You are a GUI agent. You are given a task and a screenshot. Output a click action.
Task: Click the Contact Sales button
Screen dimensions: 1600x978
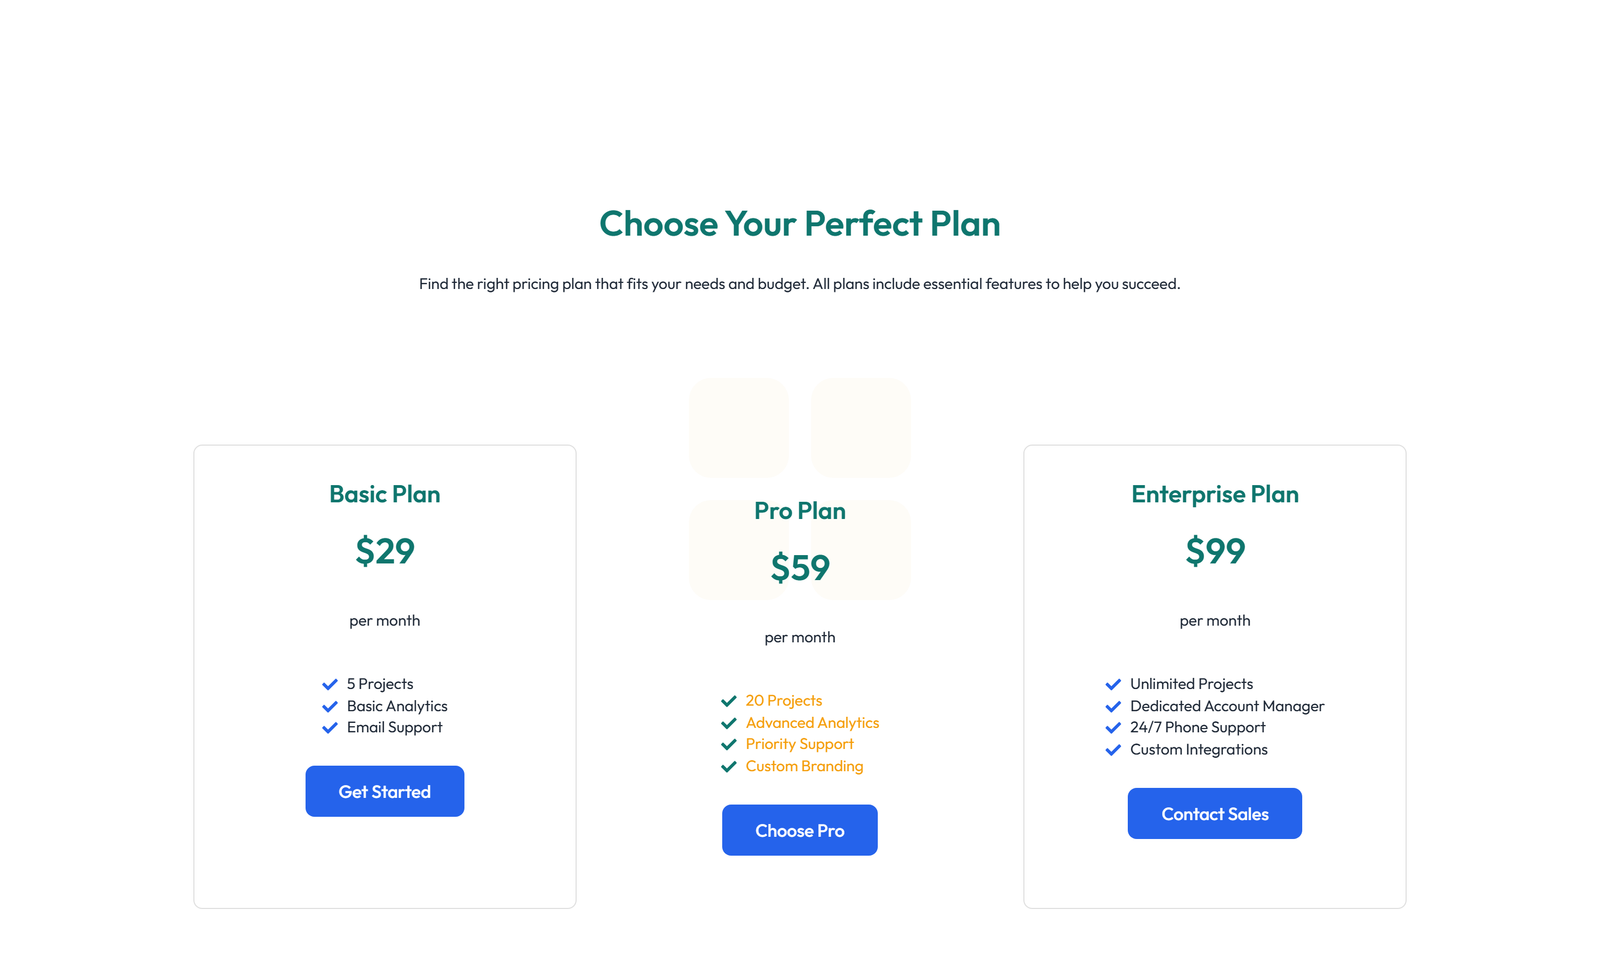(x=1214, y=813)
